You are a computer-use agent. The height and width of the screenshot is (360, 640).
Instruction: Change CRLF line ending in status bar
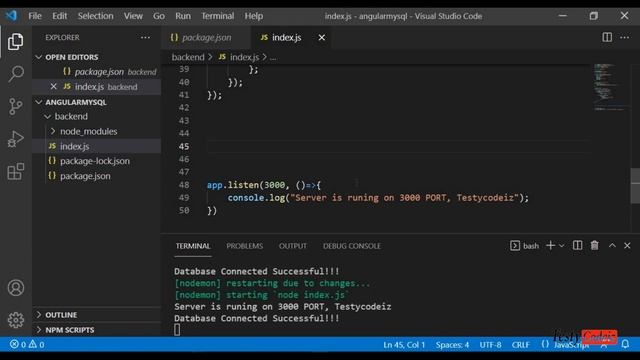(520, 345)
